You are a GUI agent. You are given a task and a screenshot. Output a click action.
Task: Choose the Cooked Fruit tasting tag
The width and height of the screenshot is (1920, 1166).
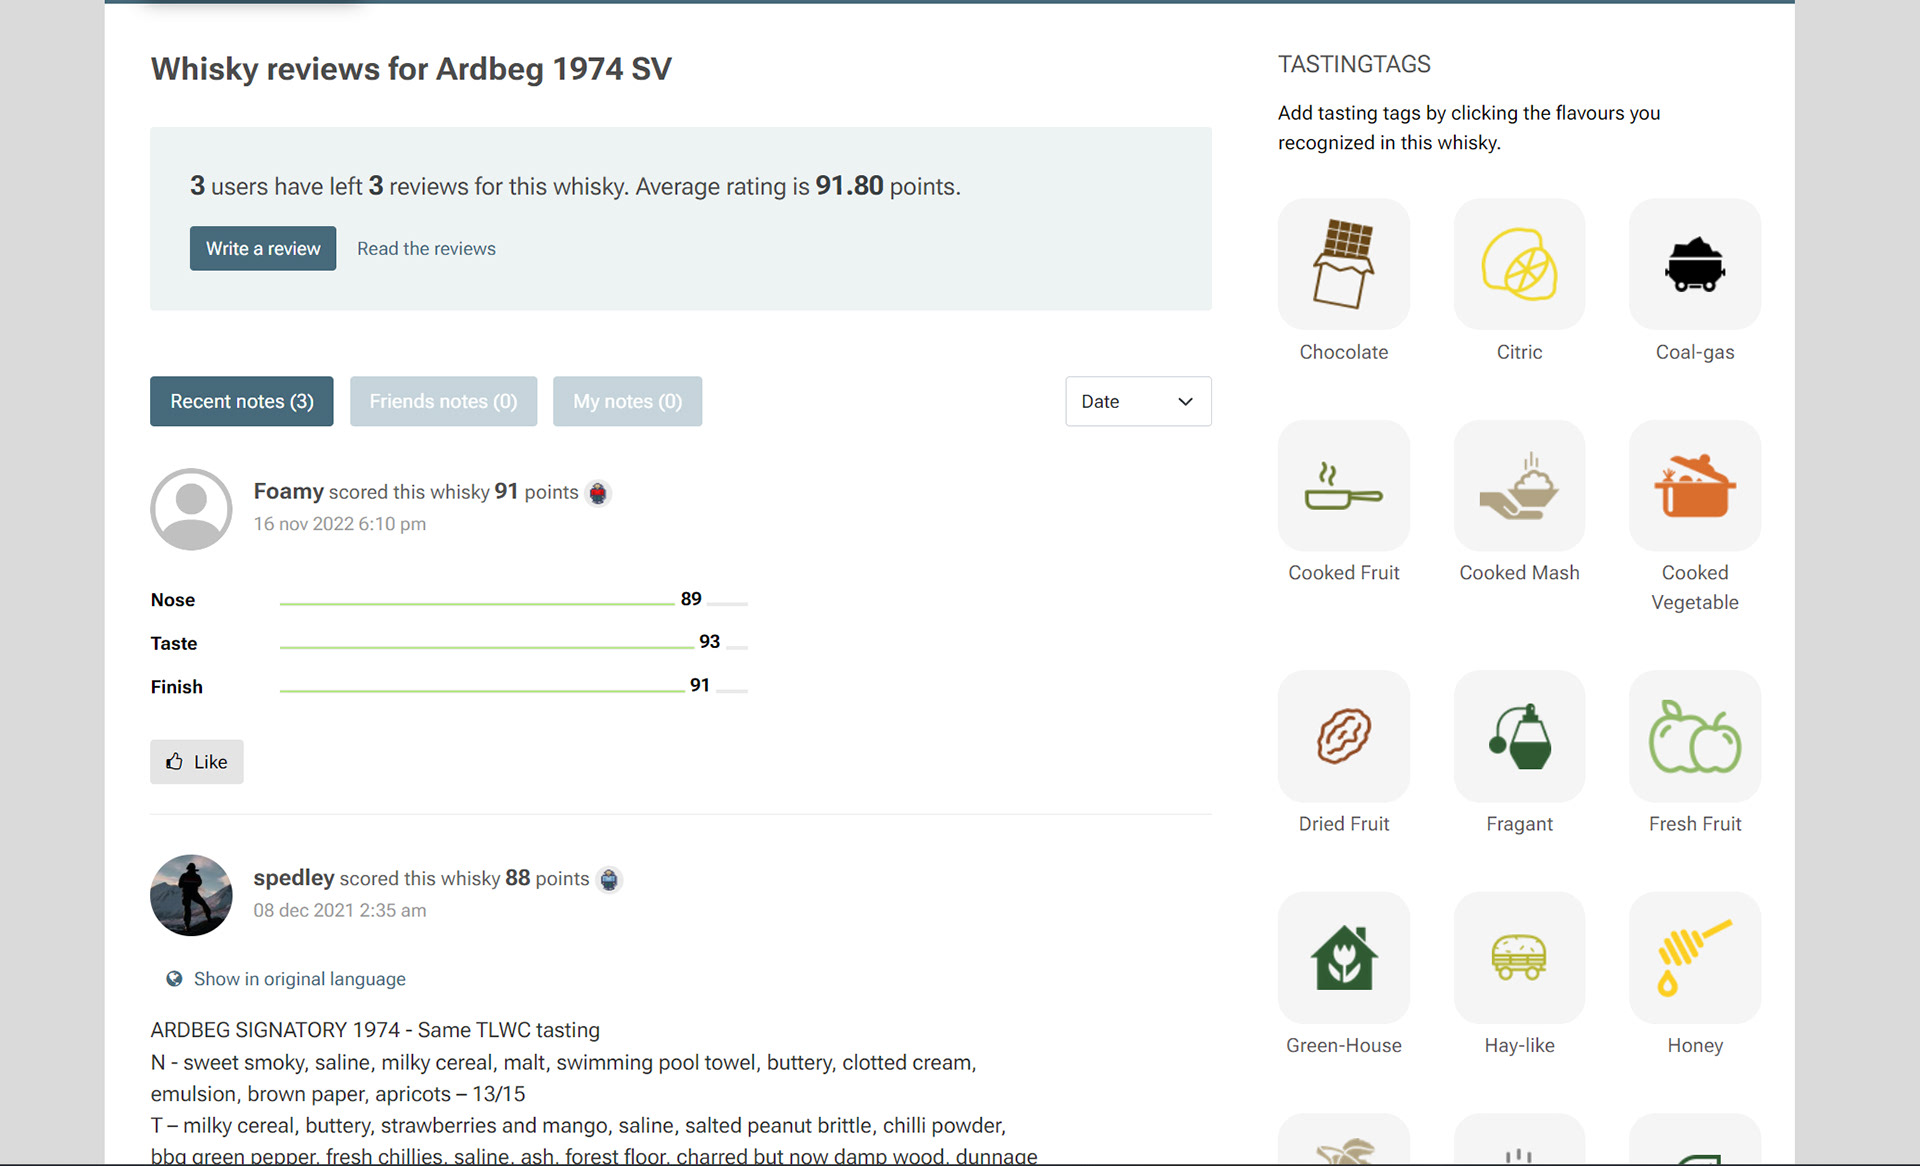[x=1343, y=486]
